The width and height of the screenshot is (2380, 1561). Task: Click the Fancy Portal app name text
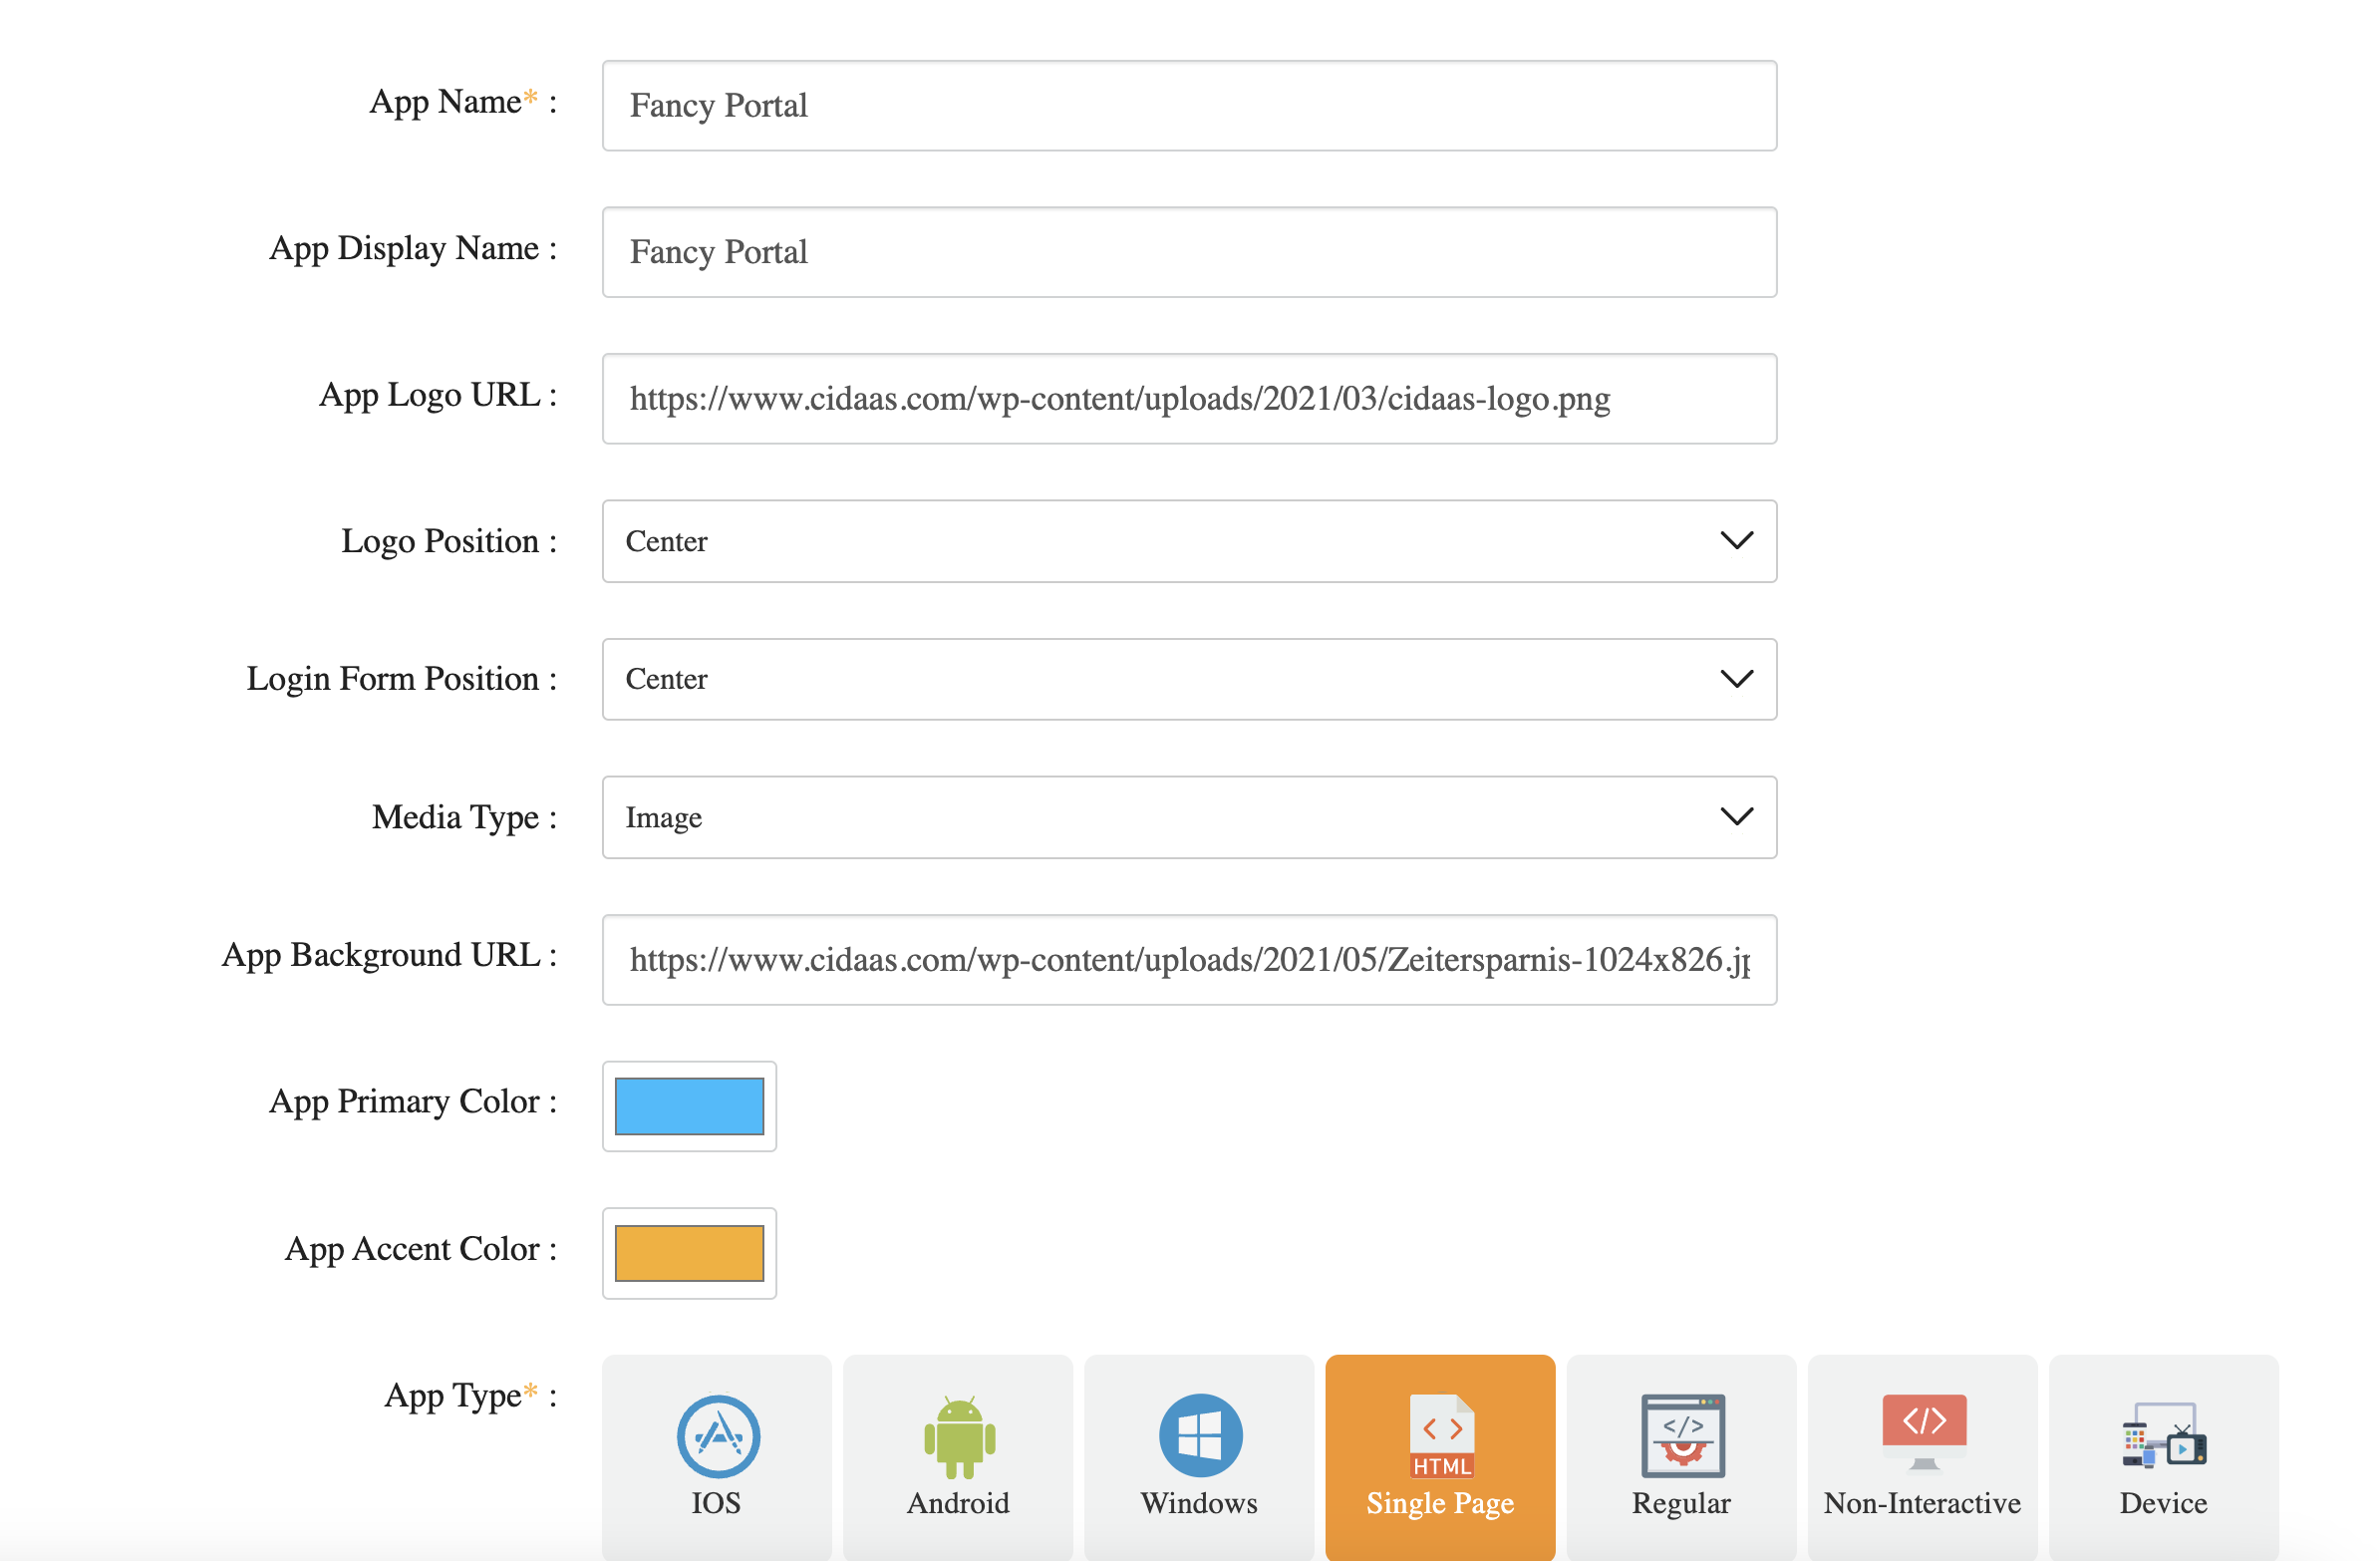click(718, 105)
